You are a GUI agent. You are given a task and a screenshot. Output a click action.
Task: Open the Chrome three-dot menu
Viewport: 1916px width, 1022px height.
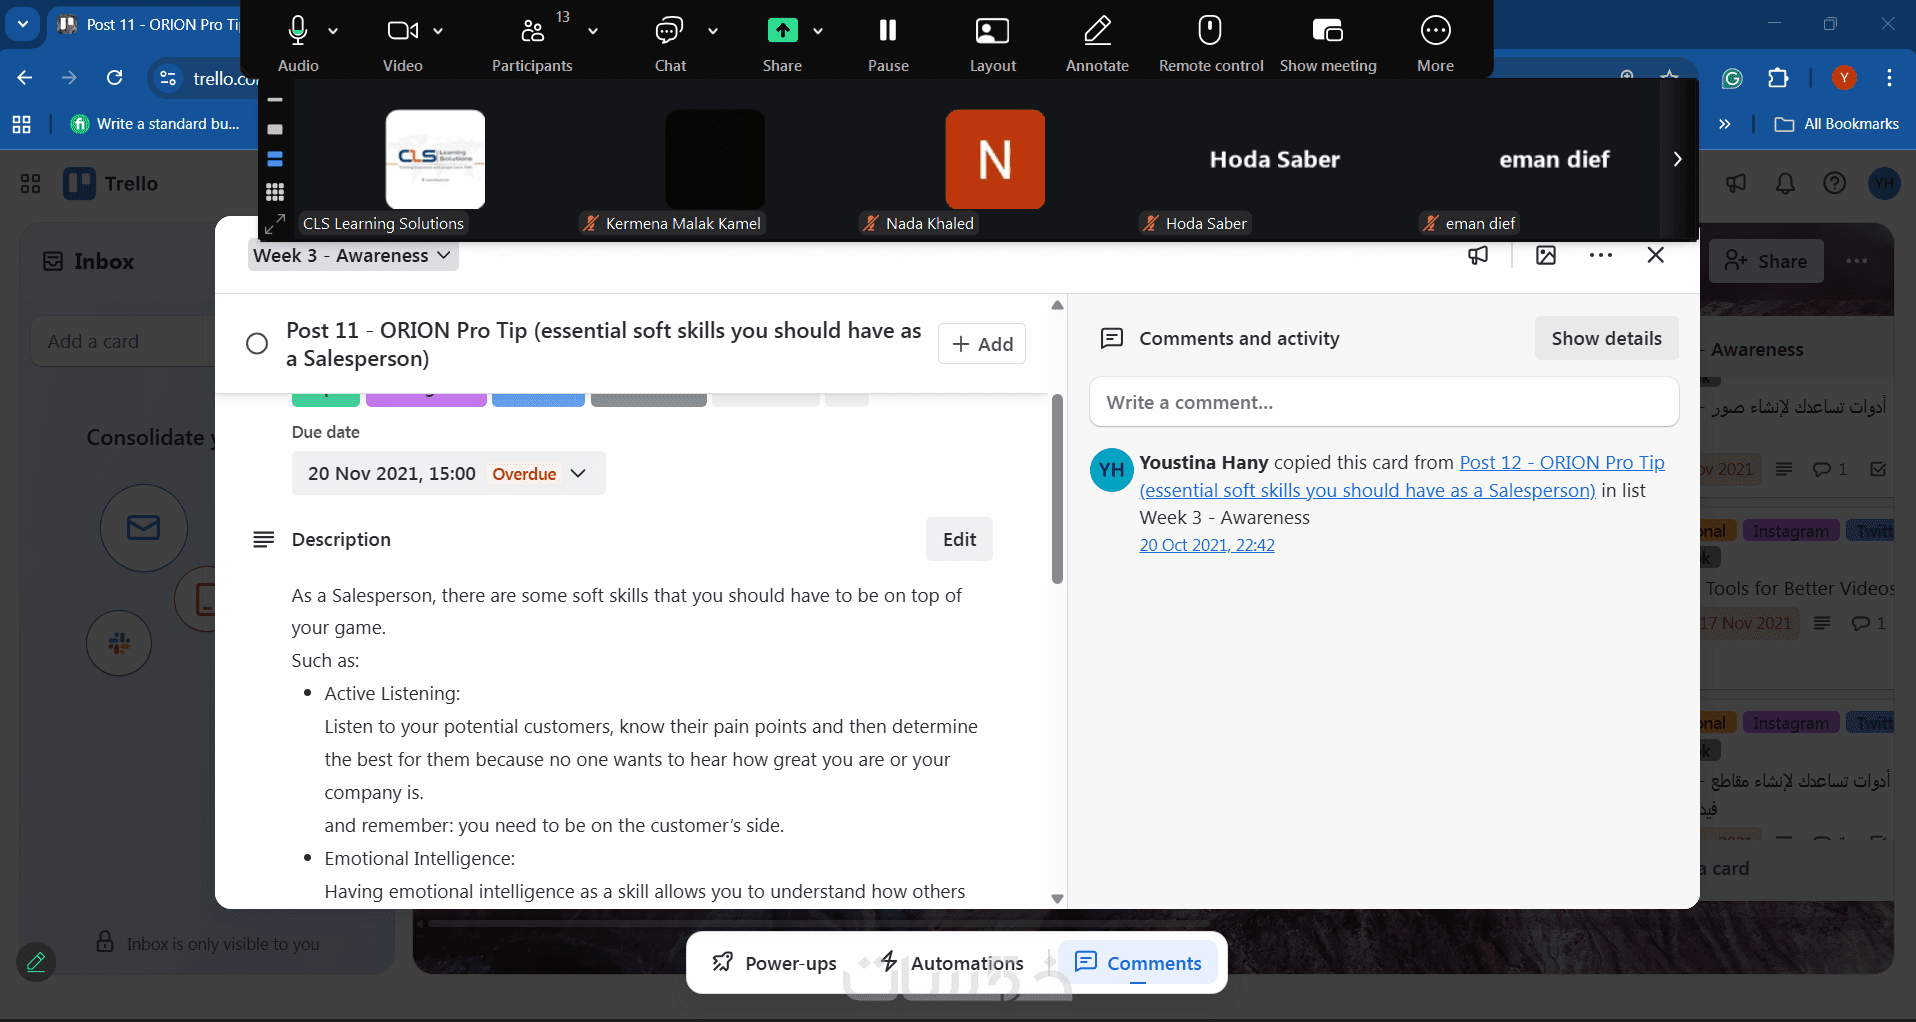tap(1889, 78)
